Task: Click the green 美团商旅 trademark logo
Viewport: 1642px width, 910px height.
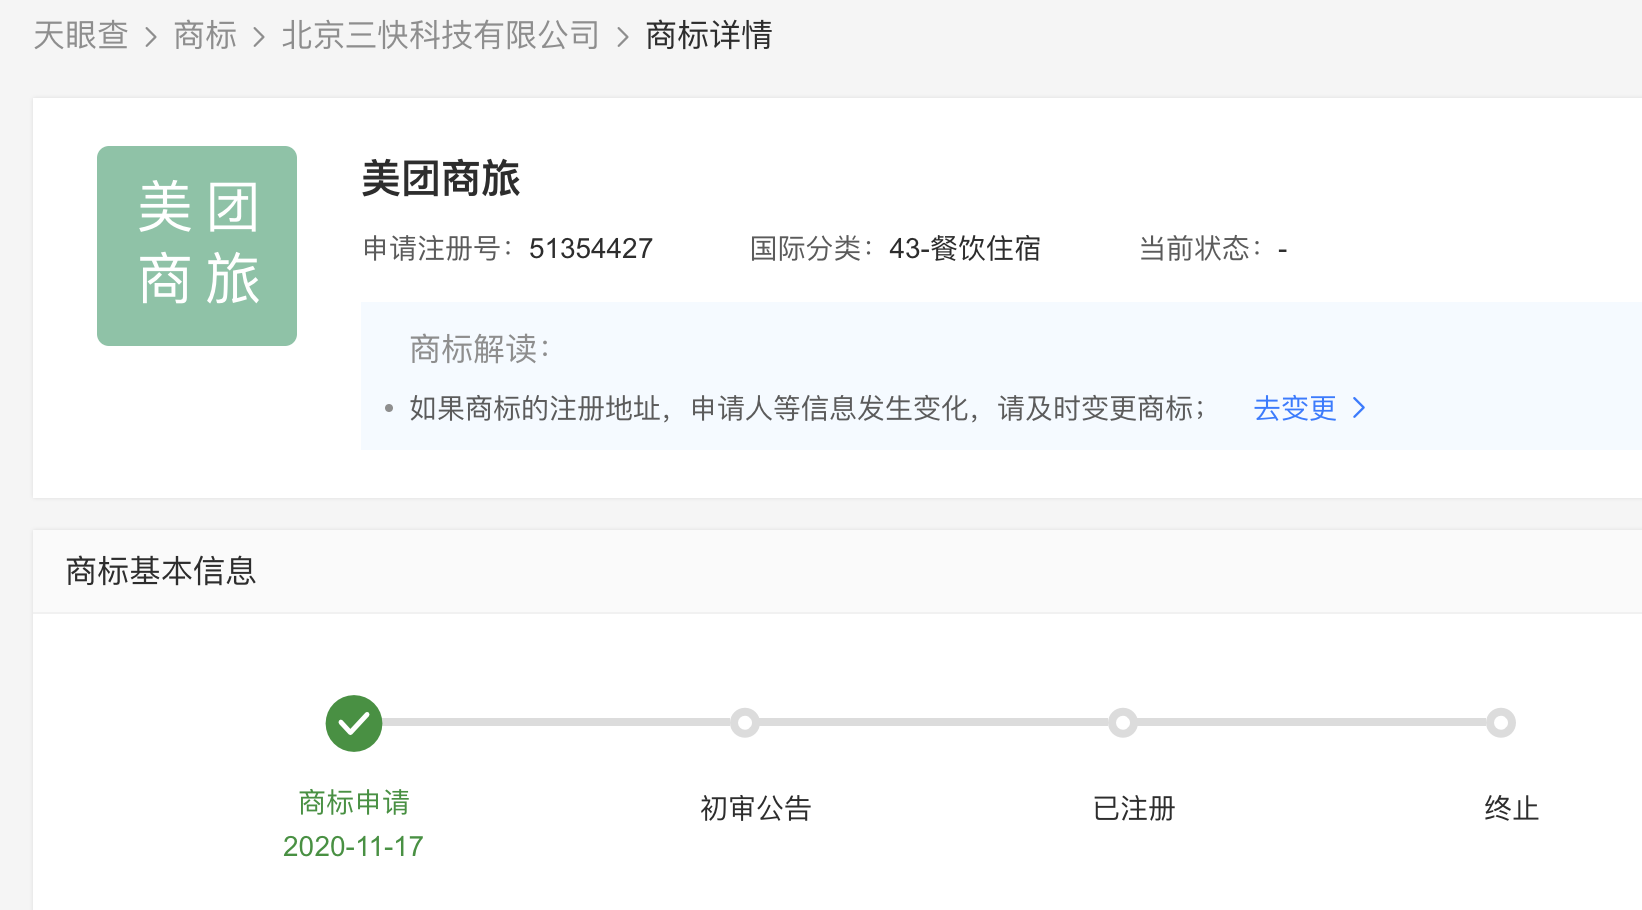Action: pyautogui.click(x=197, y=246)
